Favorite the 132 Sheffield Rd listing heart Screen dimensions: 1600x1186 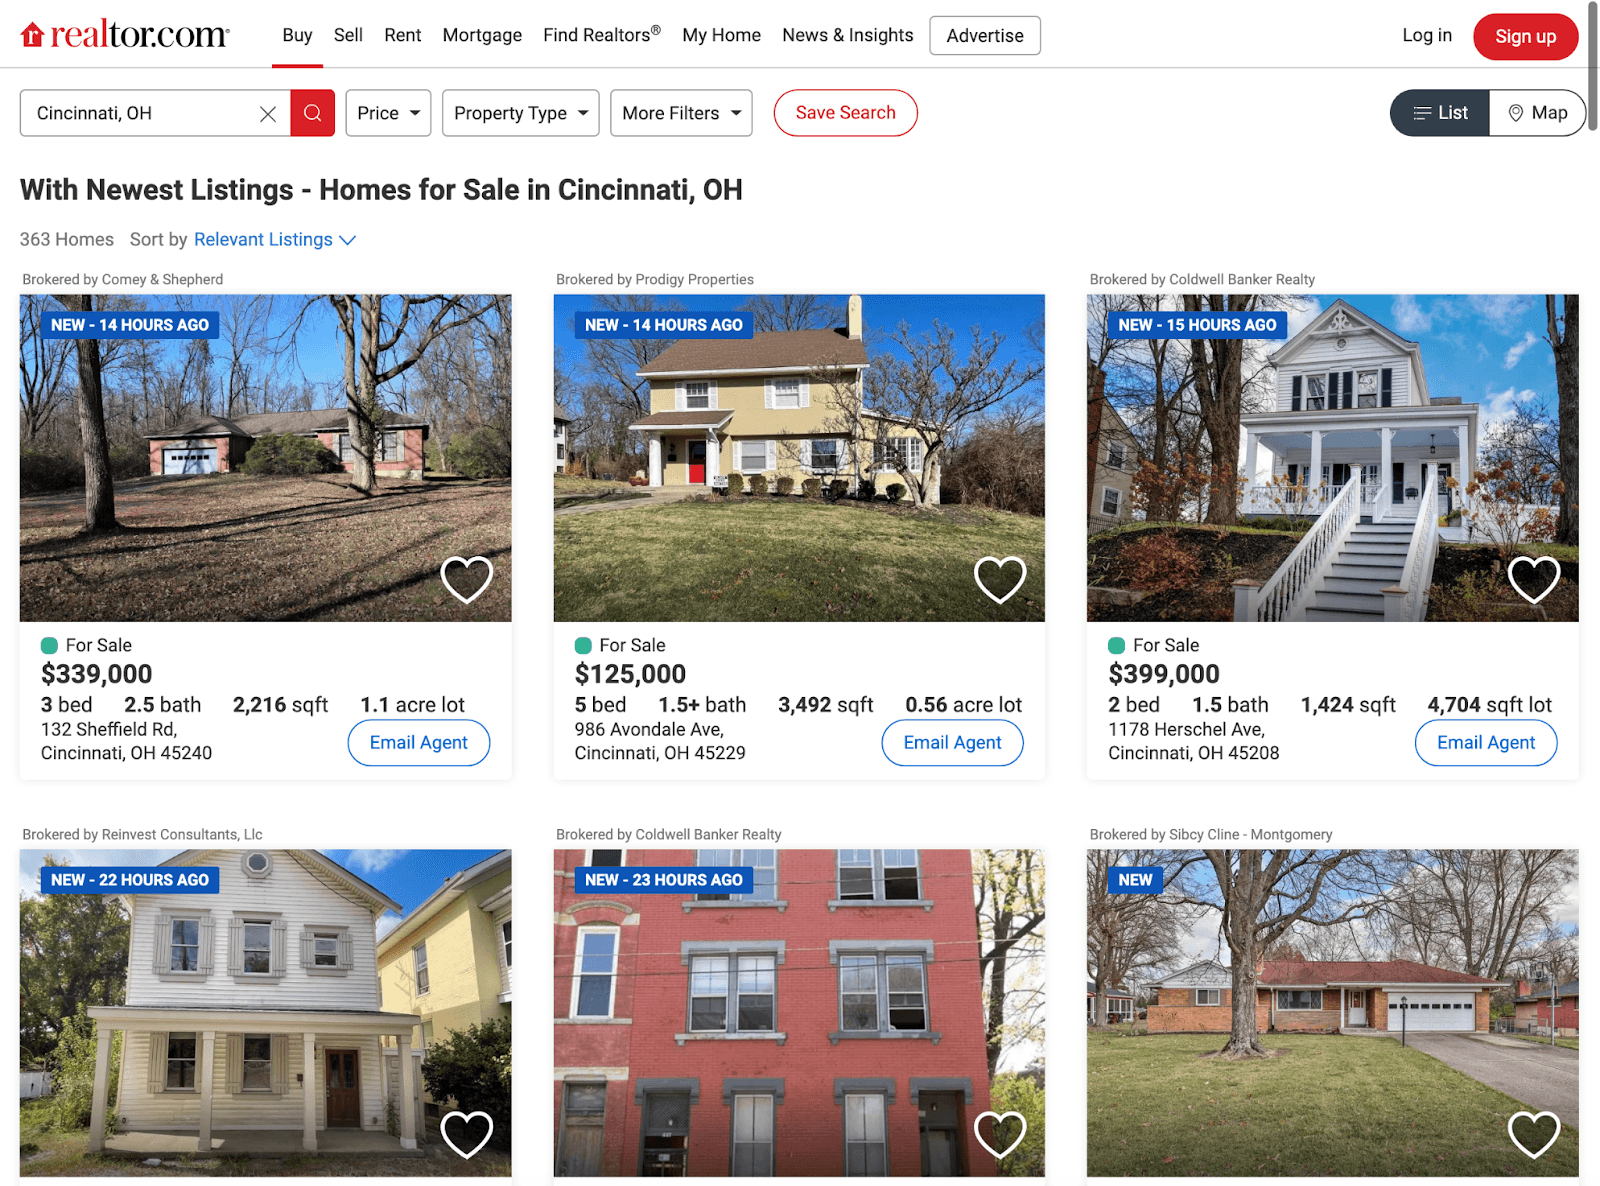click(x=467, y=579)
